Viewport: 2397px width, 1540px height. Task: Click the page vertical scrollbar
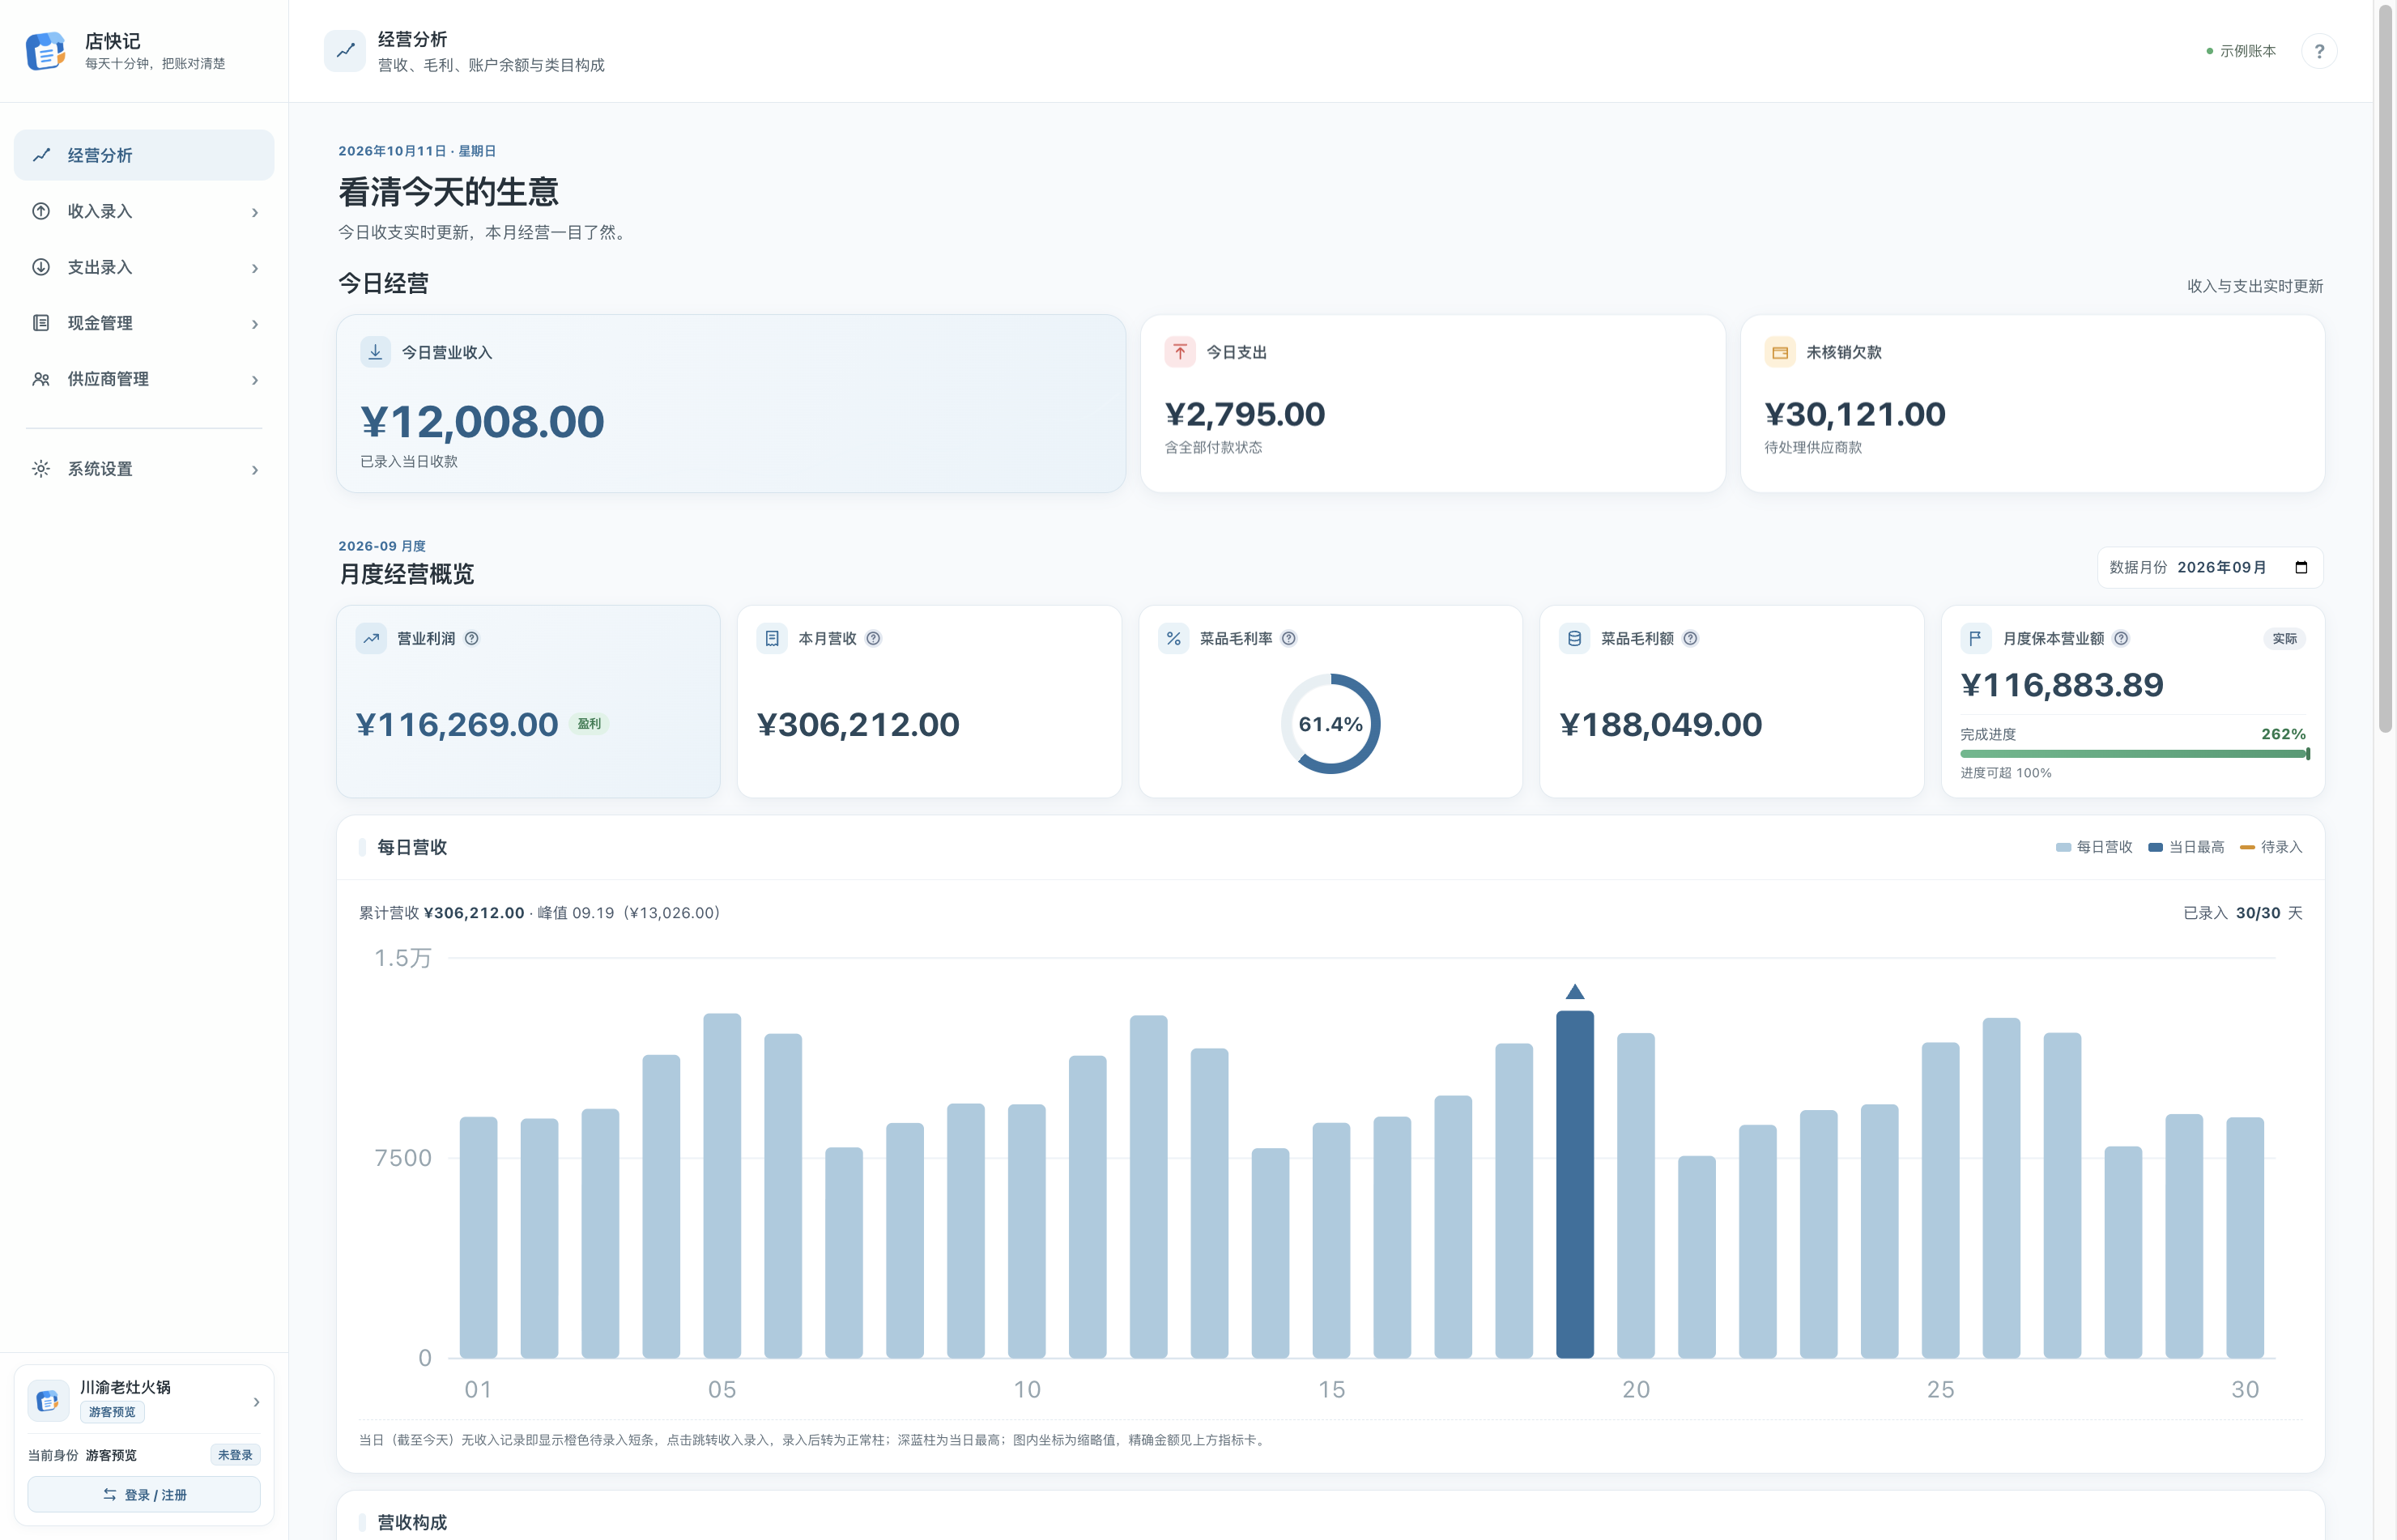point(2385,370)
